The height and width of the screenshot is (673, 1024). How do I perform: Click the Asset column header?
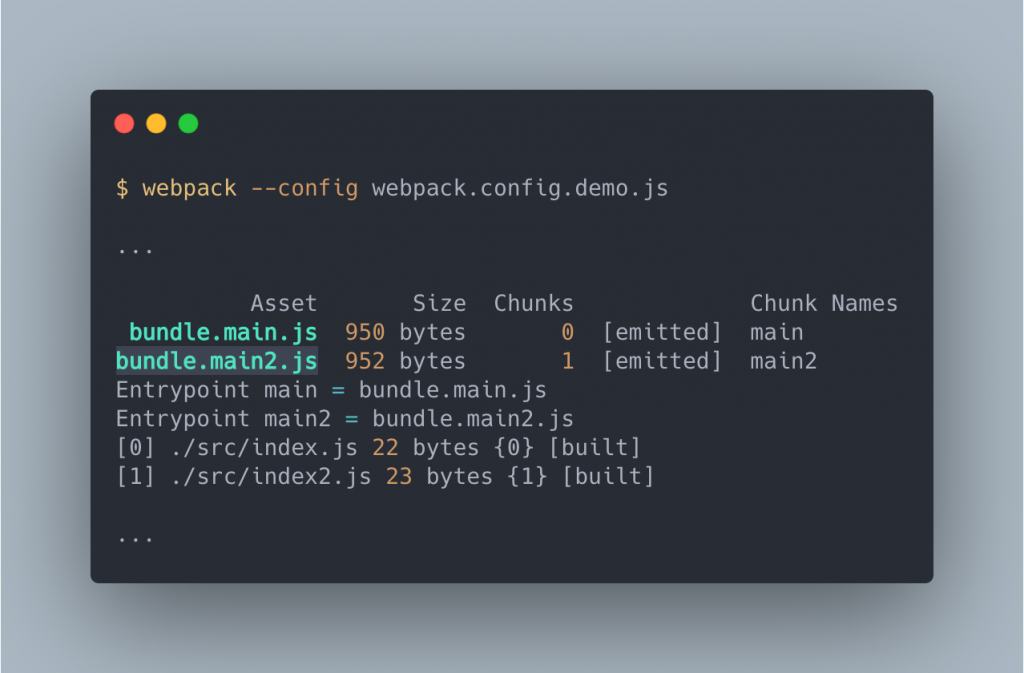point(283,304)
